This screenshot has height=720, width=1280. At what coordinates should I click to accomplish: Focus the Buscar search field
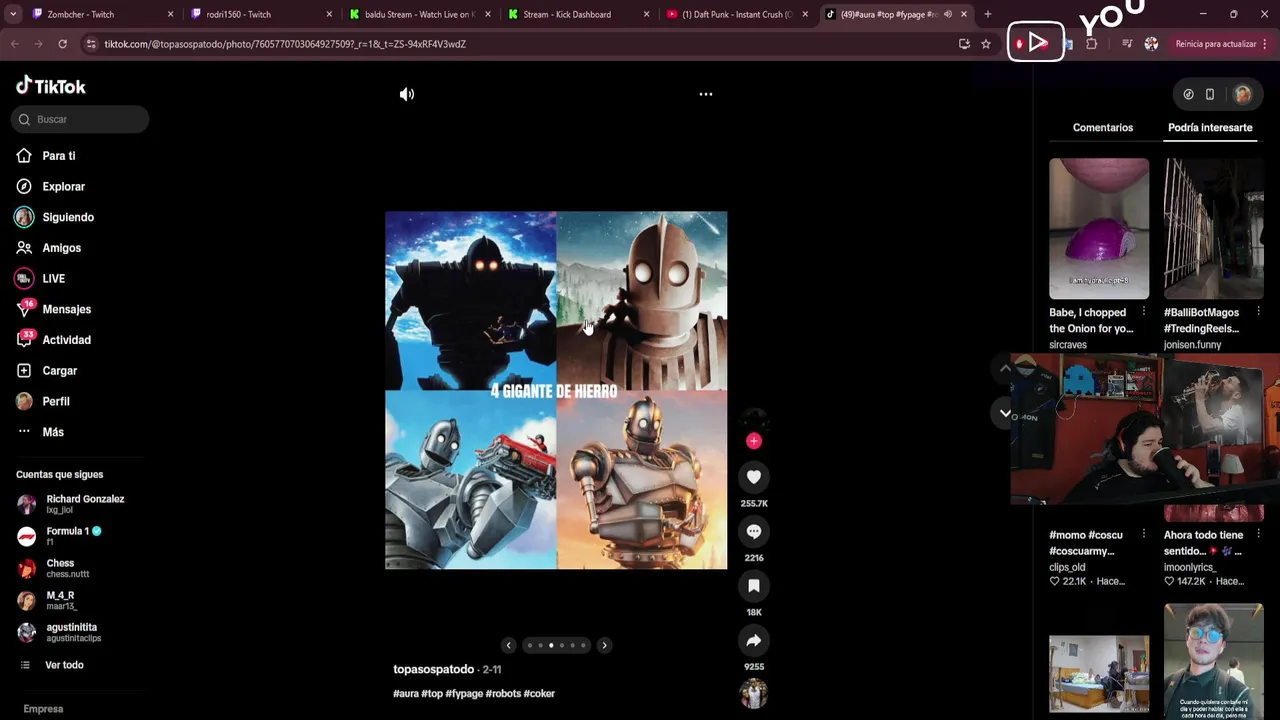coord(80,119)
